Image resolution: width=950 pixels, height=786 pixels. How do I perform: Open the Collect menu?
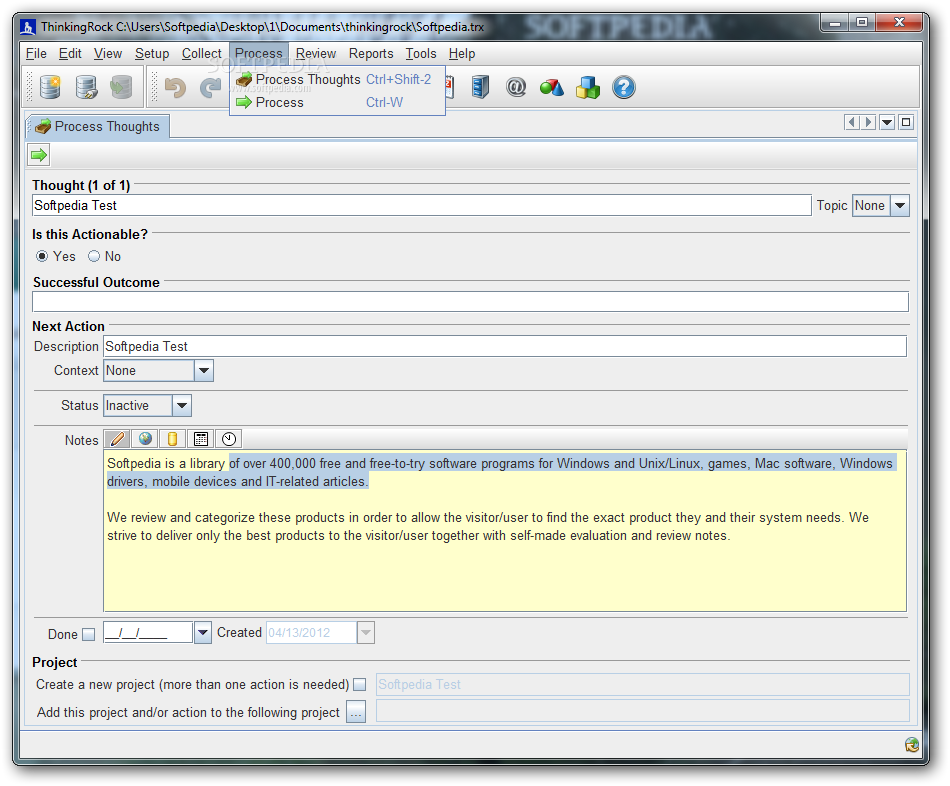(202, 53)
